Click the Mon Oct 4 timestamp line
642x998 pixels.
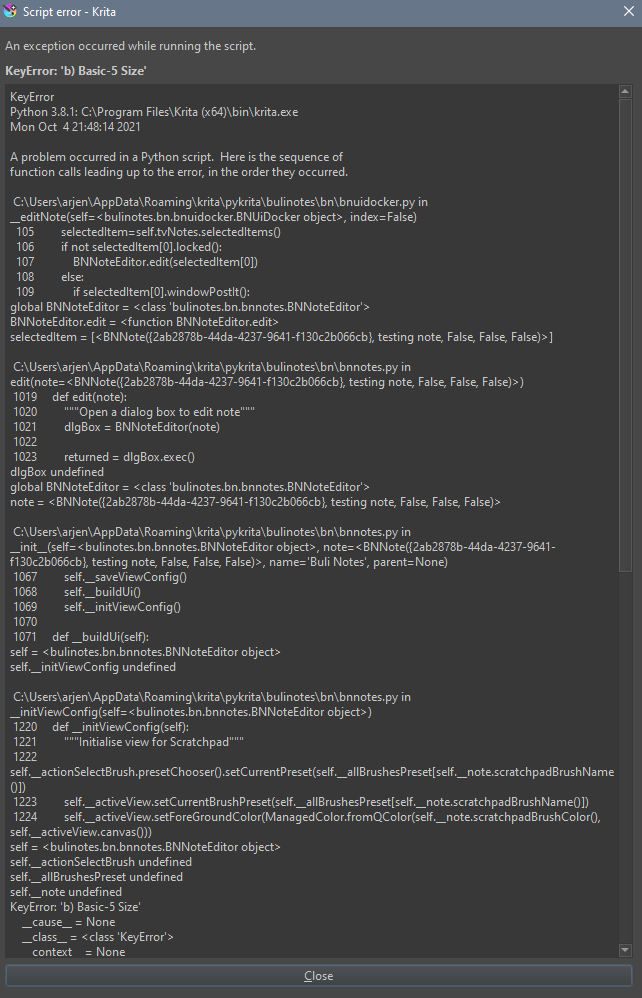pos(75,127)
